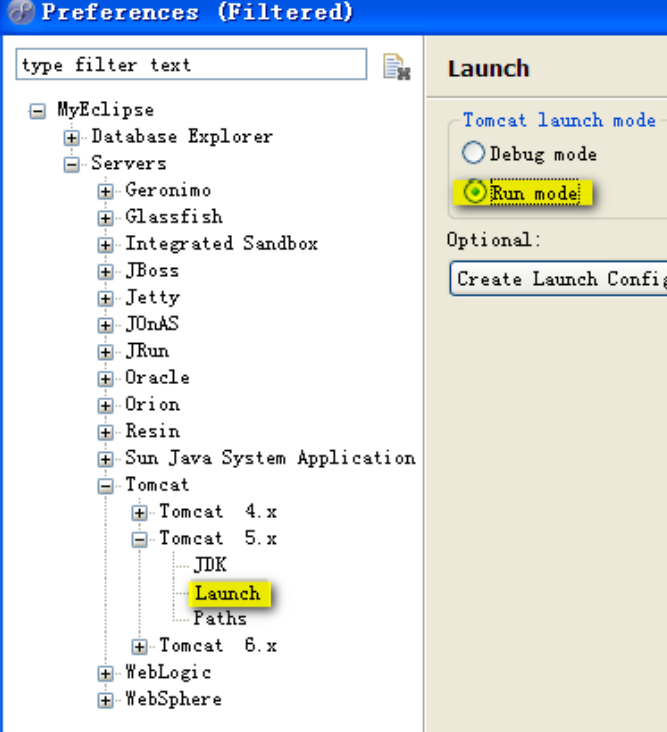Select the Database Explorer tree item

coord(182,137)
